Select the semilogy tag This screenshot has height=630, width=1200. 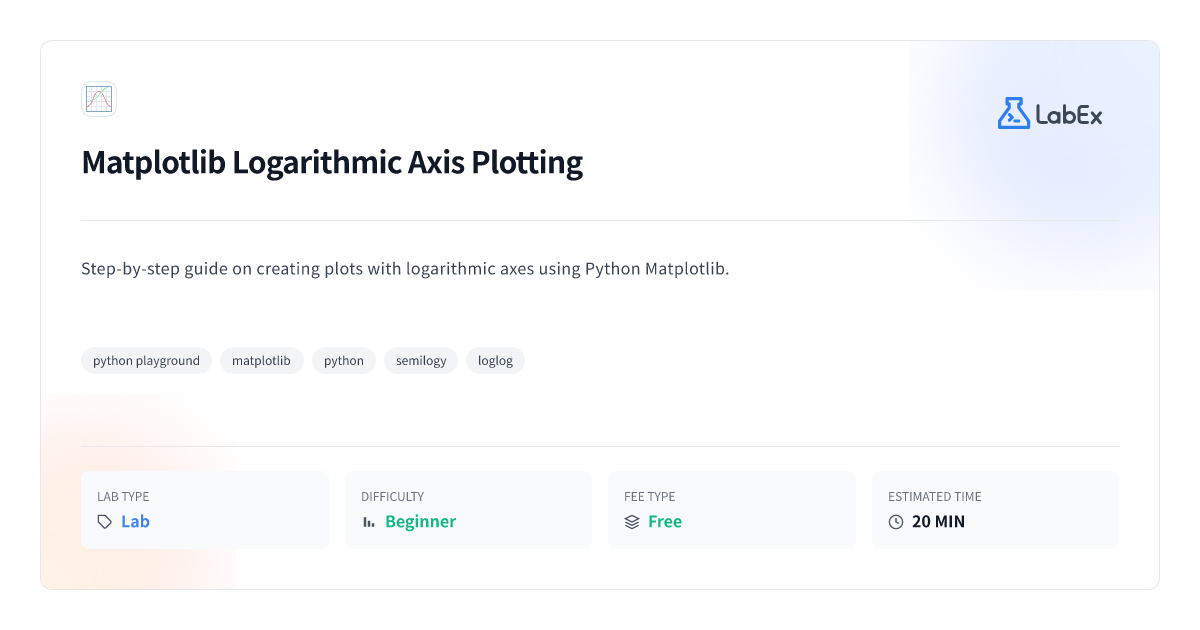pyautogui.click(x=421, y=361)
